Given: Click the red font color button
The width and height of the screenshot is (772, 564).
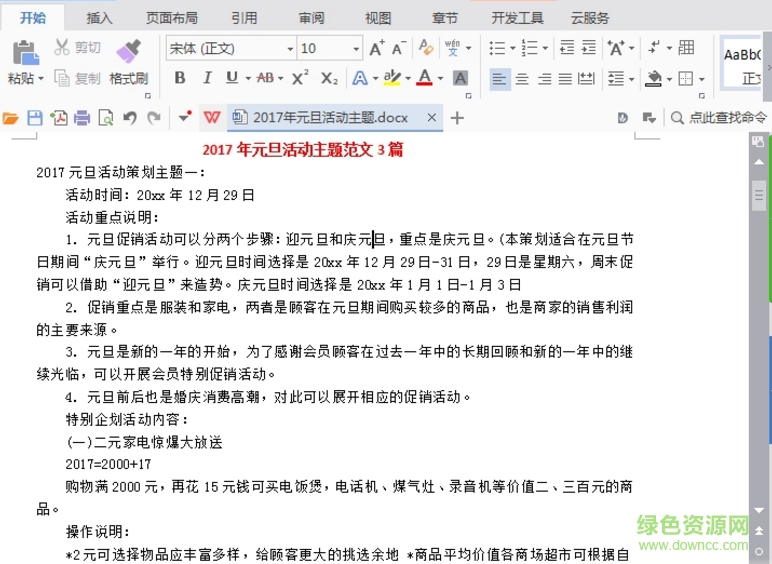Looking at the screenshot, I should 424,78.
